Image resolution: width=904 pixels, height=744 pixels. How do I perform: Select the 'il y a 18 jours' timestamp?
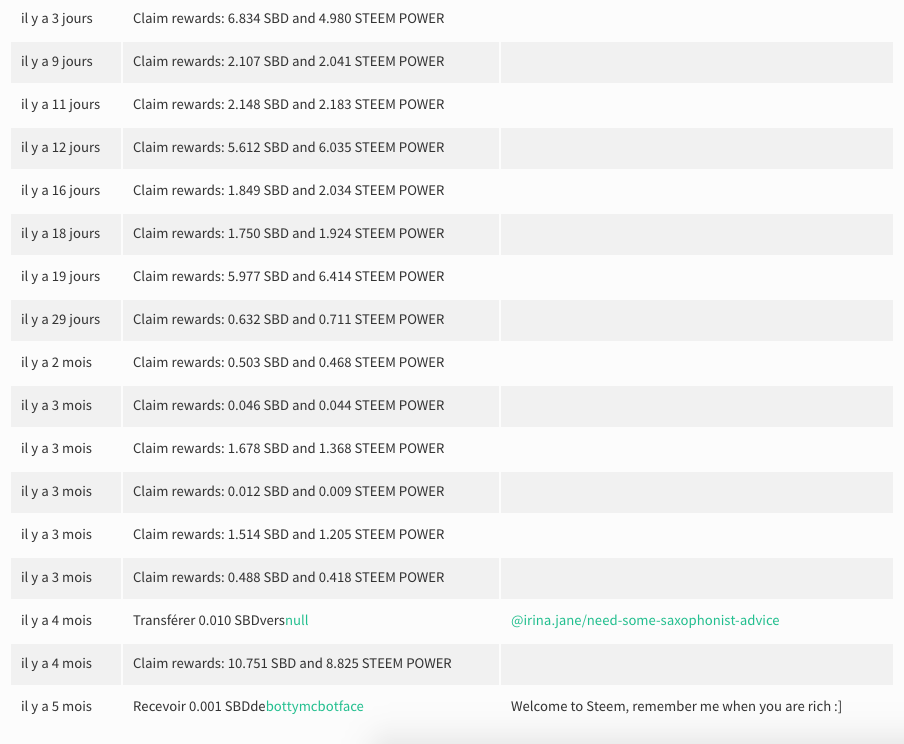[x=61, y=234]
